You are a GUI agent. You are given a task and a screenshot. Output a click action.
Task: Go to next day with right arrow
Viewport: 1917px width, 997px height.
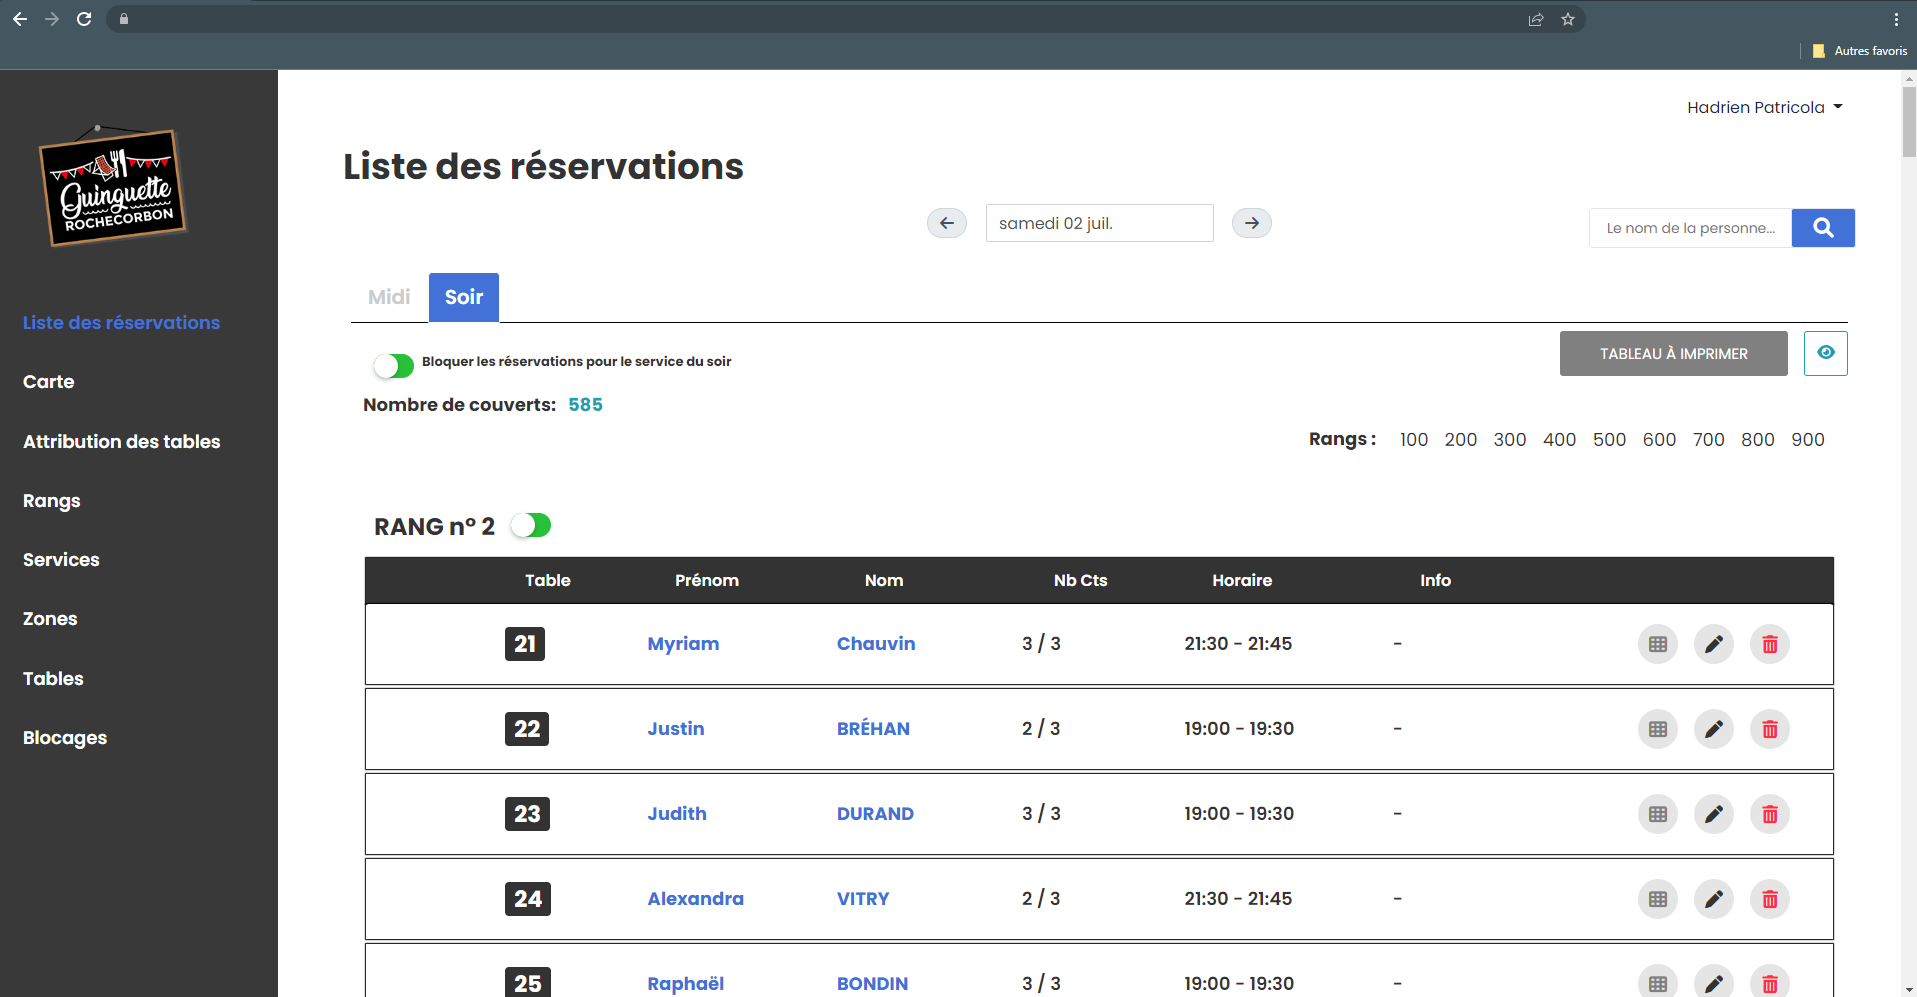tap(1251, 223)
